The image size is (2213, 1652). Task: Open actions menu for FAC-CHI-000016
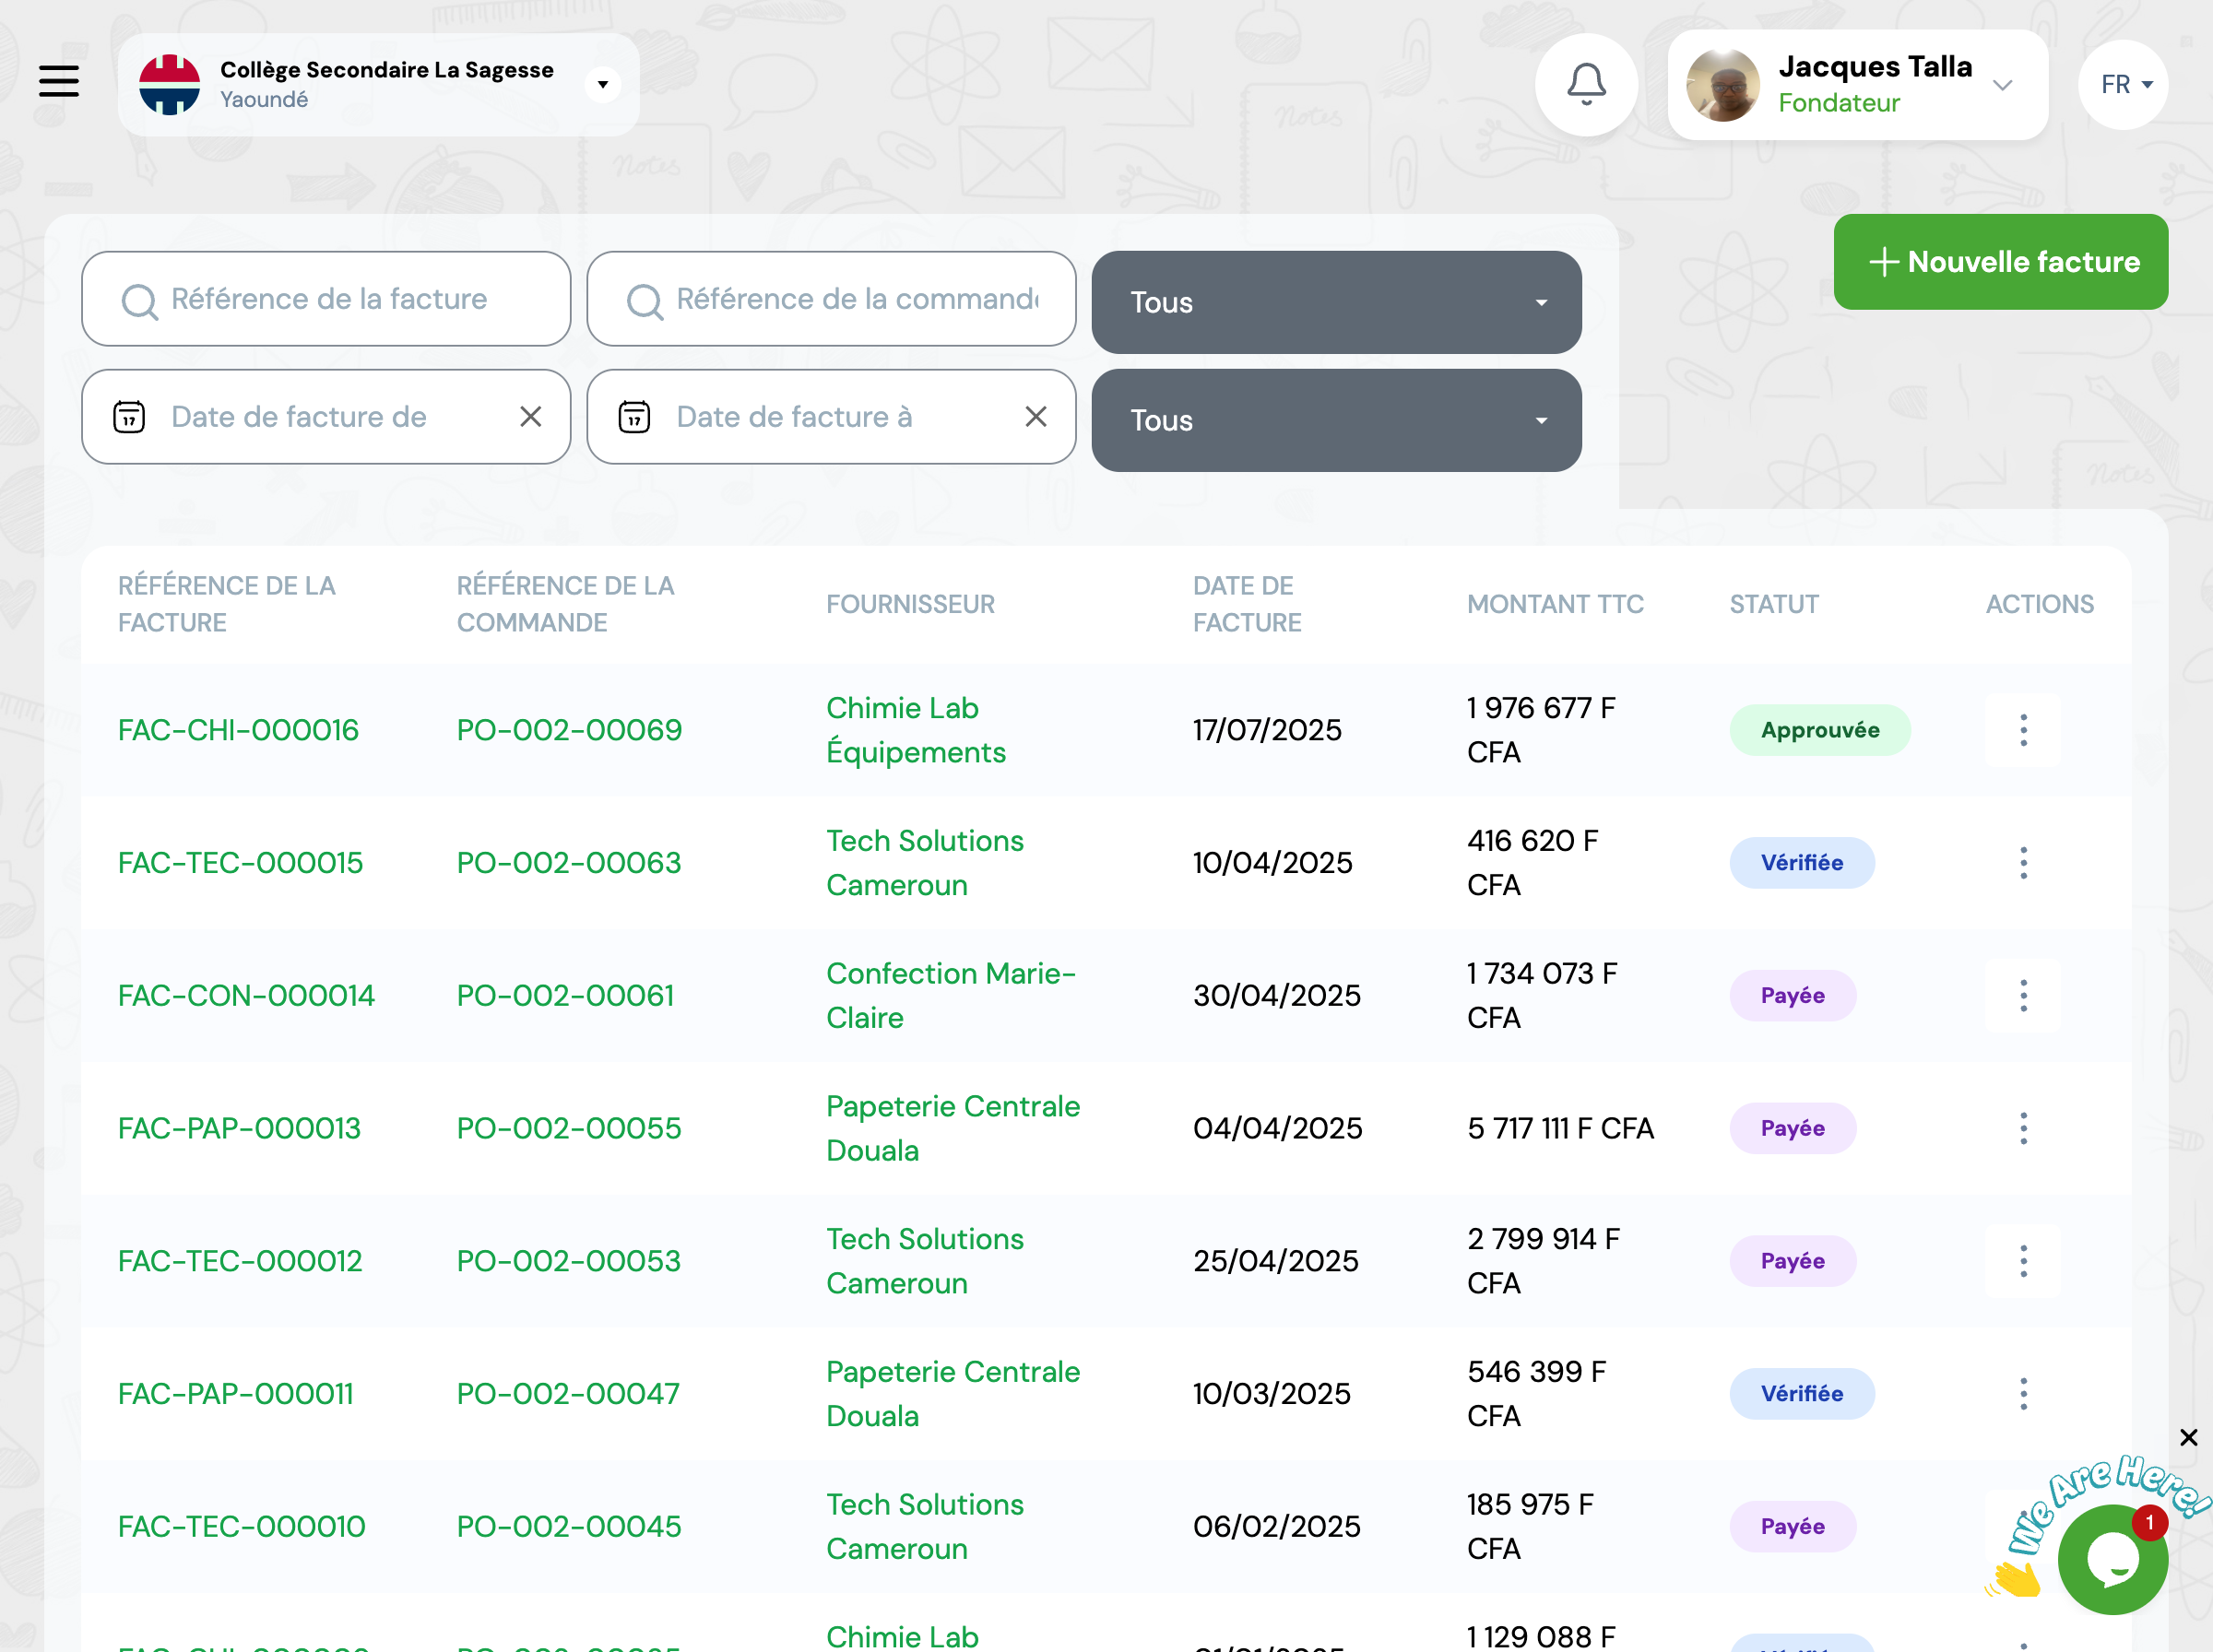(x=2022, y=730)
